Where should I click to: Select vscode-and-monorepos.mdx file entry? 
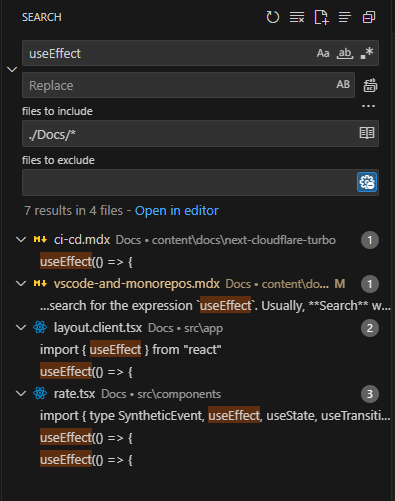click(x=197, y=284)
